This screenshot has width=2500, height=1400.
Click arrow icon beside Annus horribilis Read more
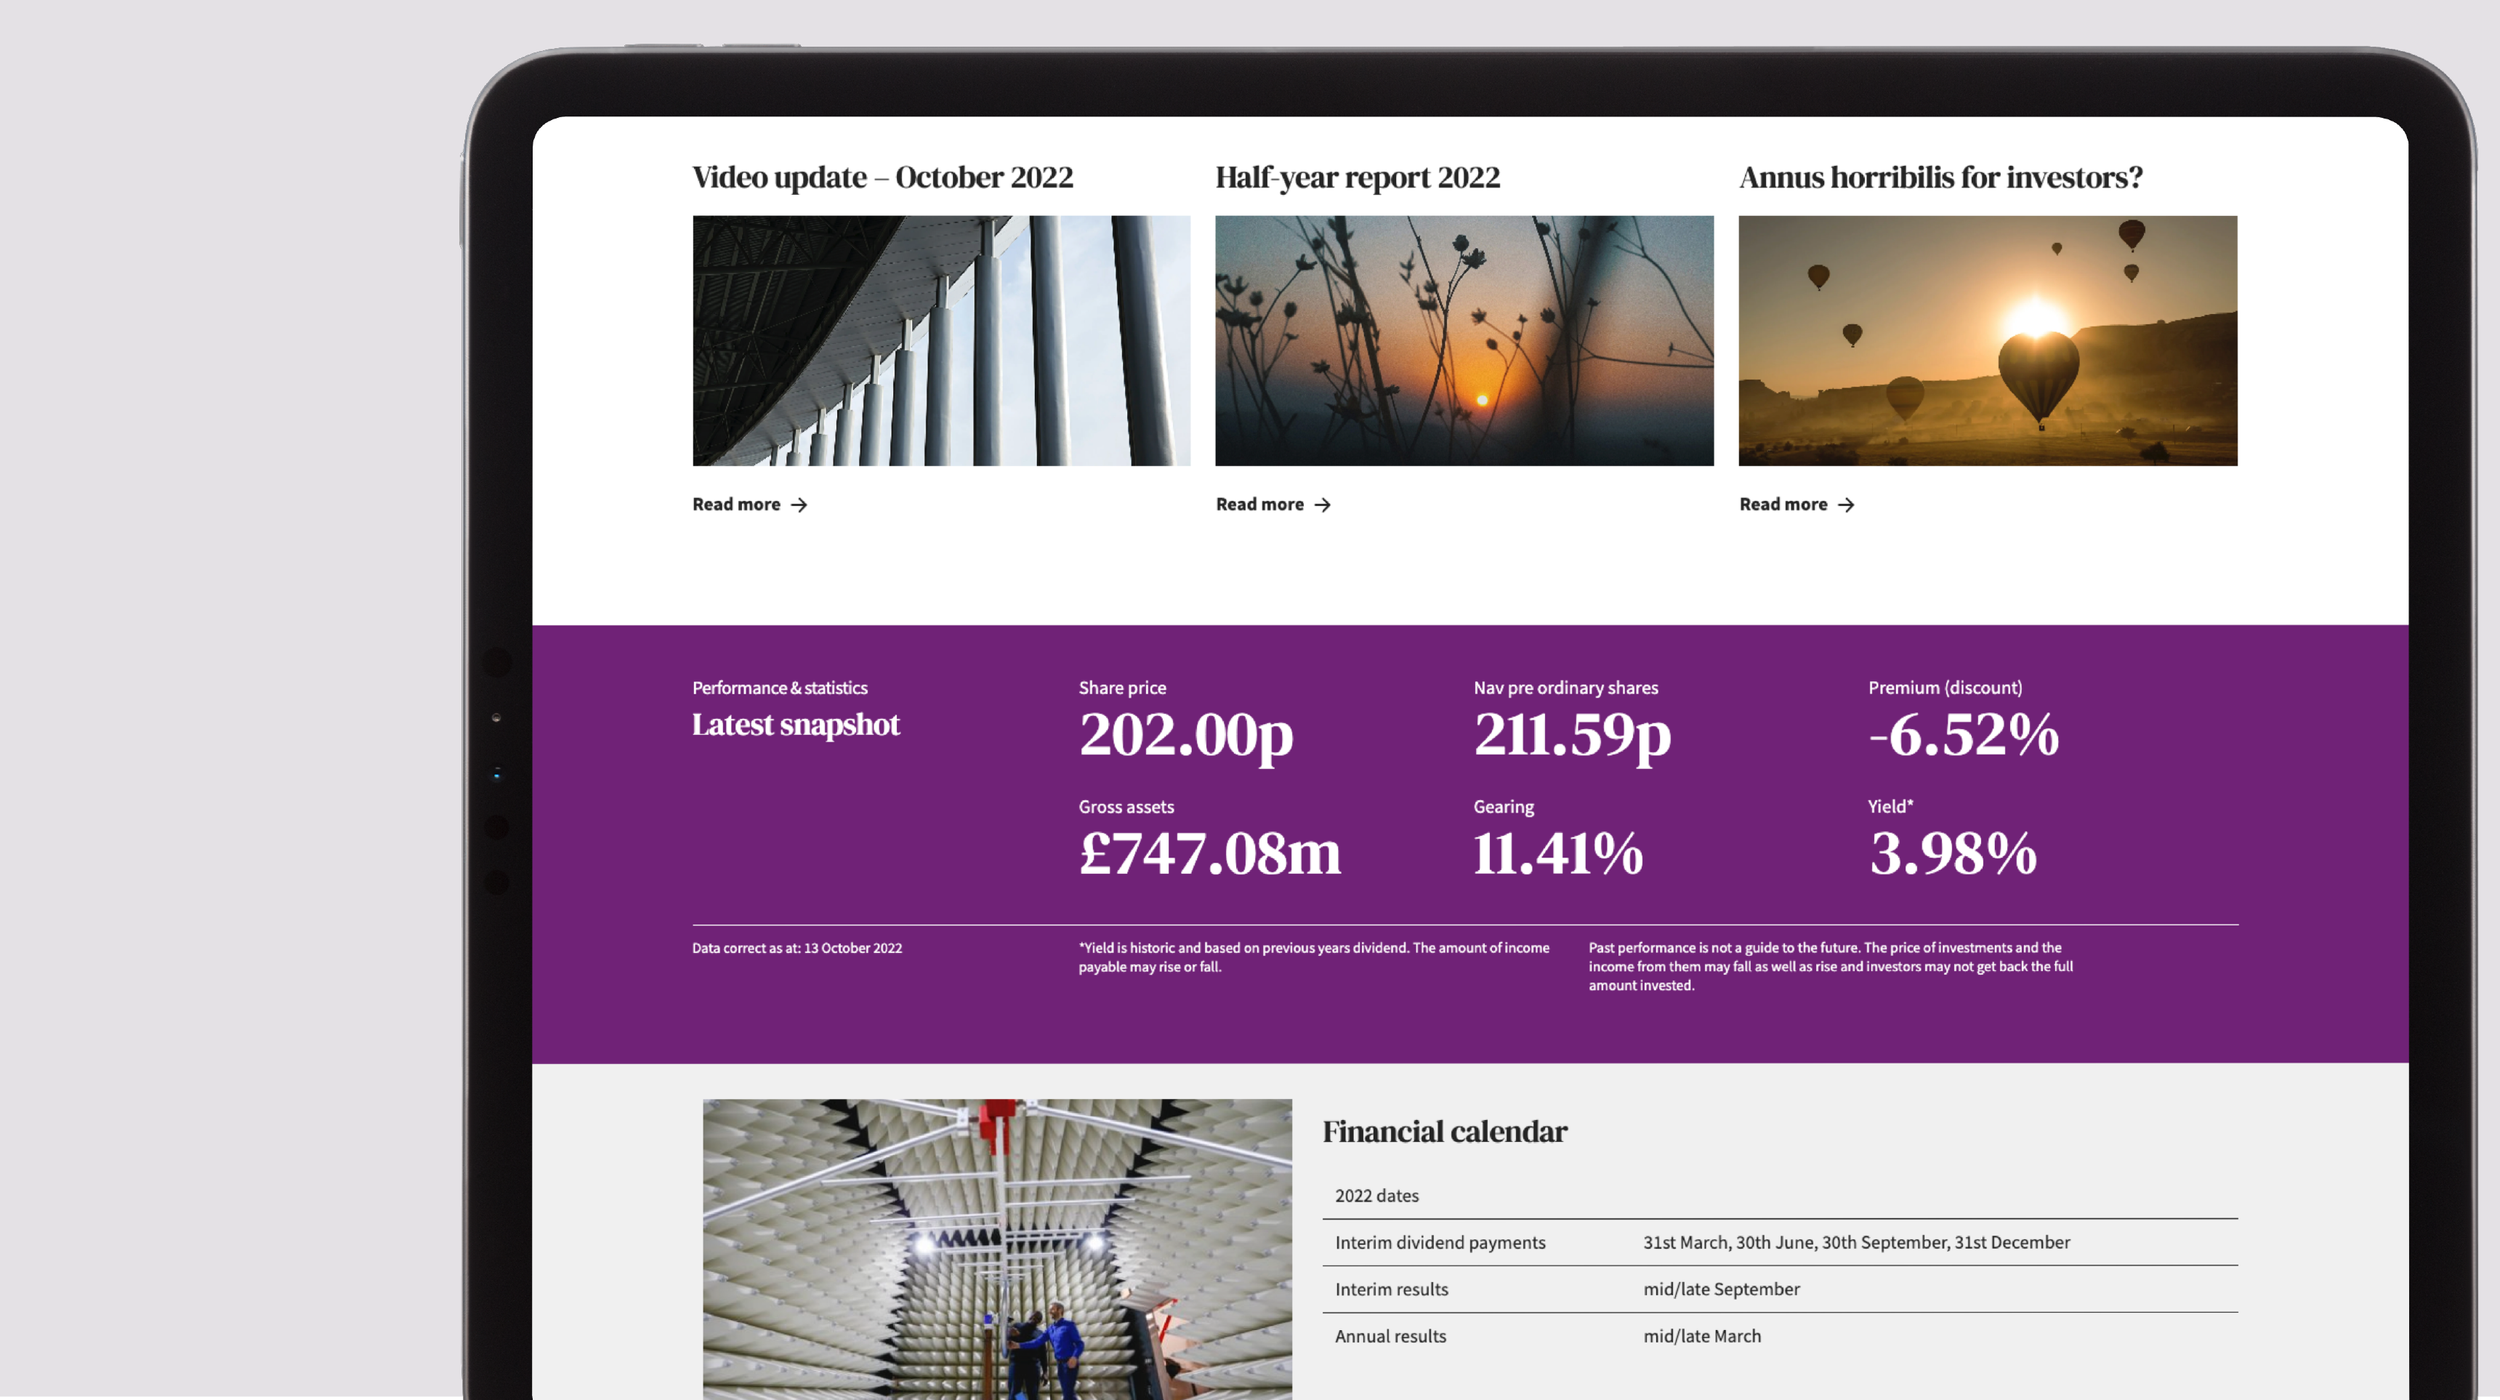pyautogui.click(x=1846, y=505)
